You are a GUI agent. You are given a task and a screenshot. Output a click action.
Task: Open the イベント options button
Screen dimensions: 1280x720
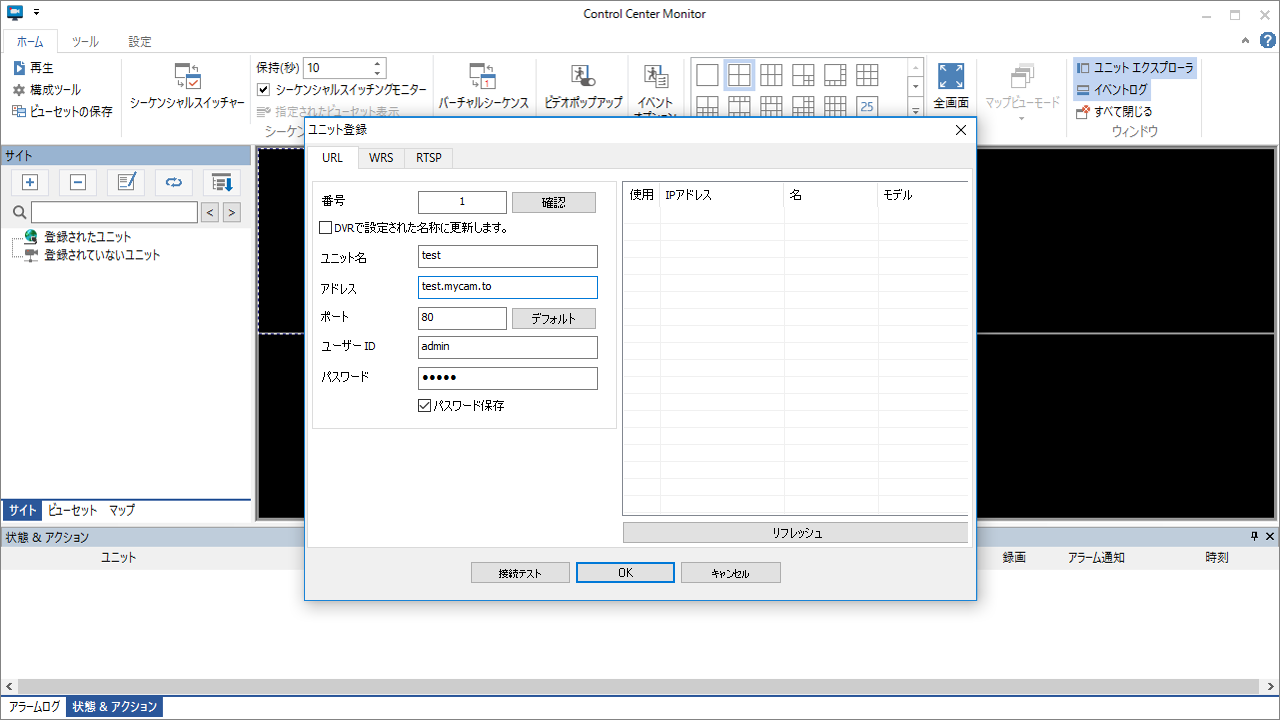point(655,90)
